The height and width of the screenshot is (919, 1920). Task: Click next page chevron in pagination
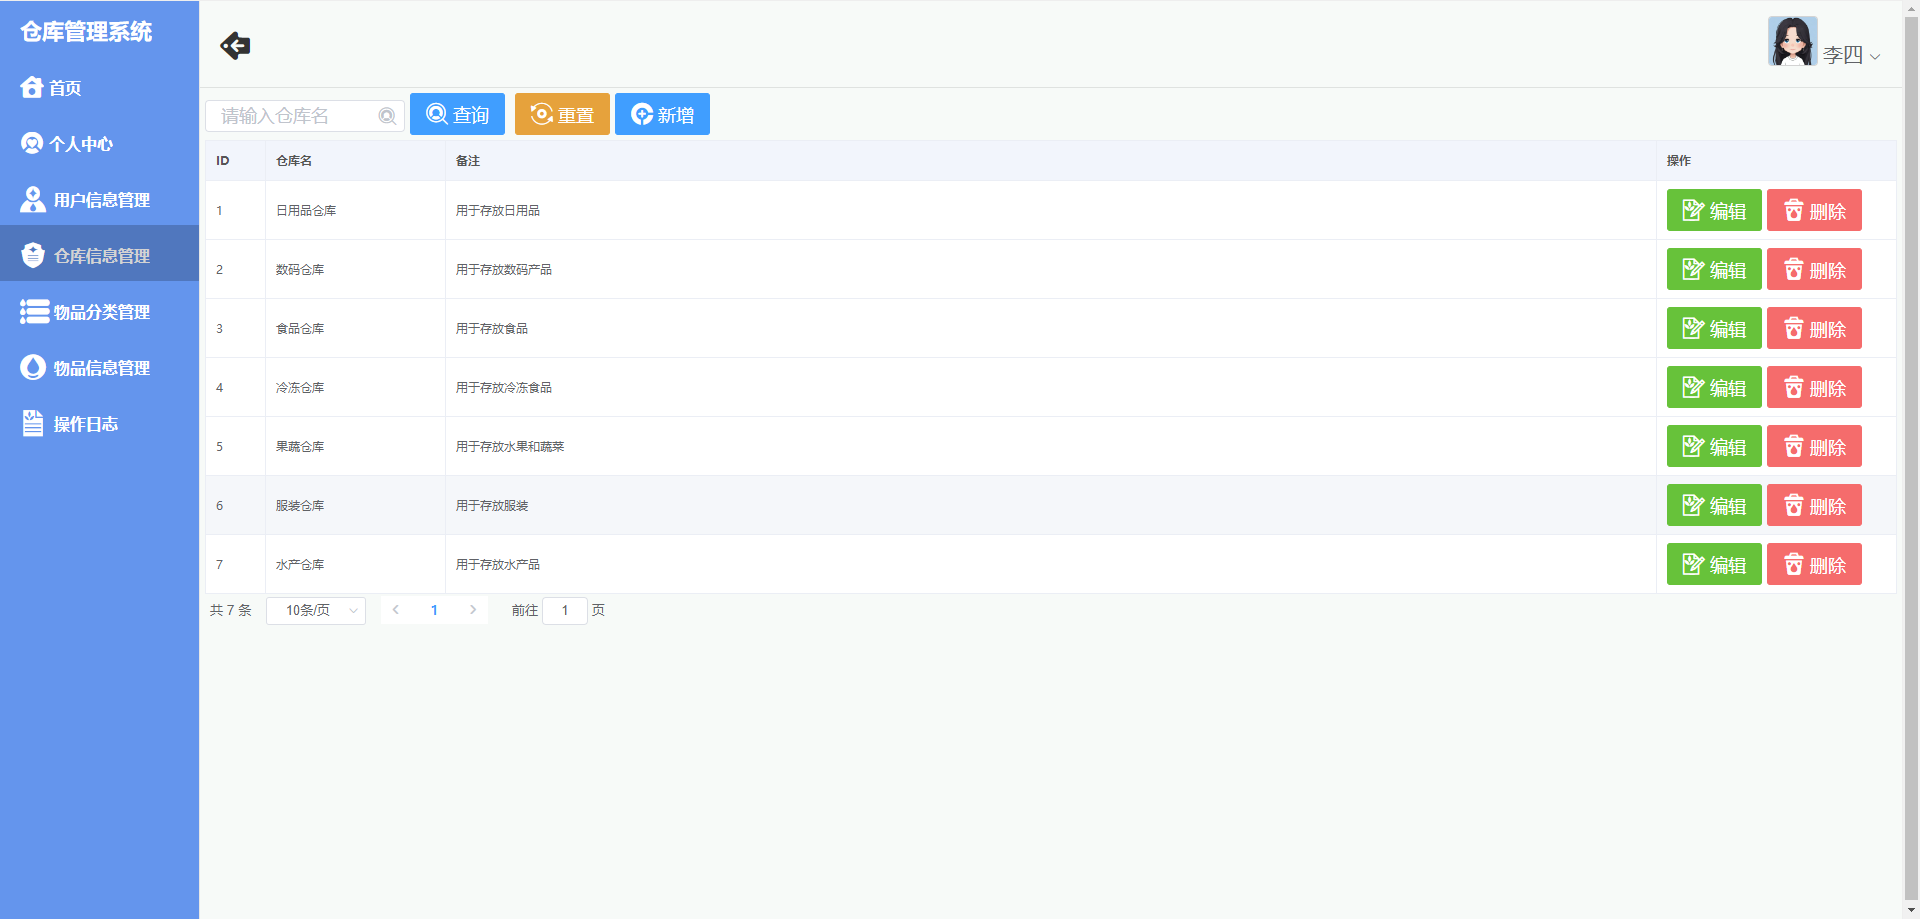click(472, 609)
